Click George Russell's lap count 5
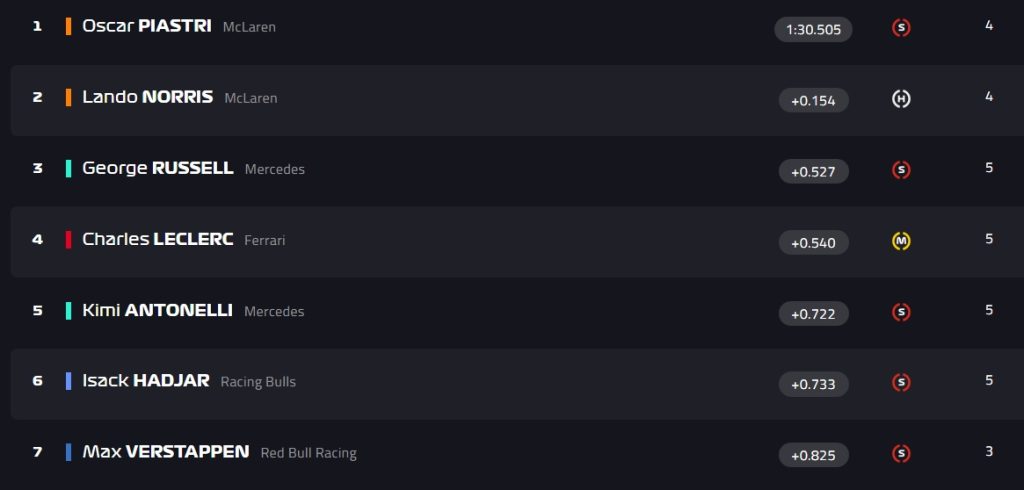This screenshot has height=490, width=1024. [989, 168]
